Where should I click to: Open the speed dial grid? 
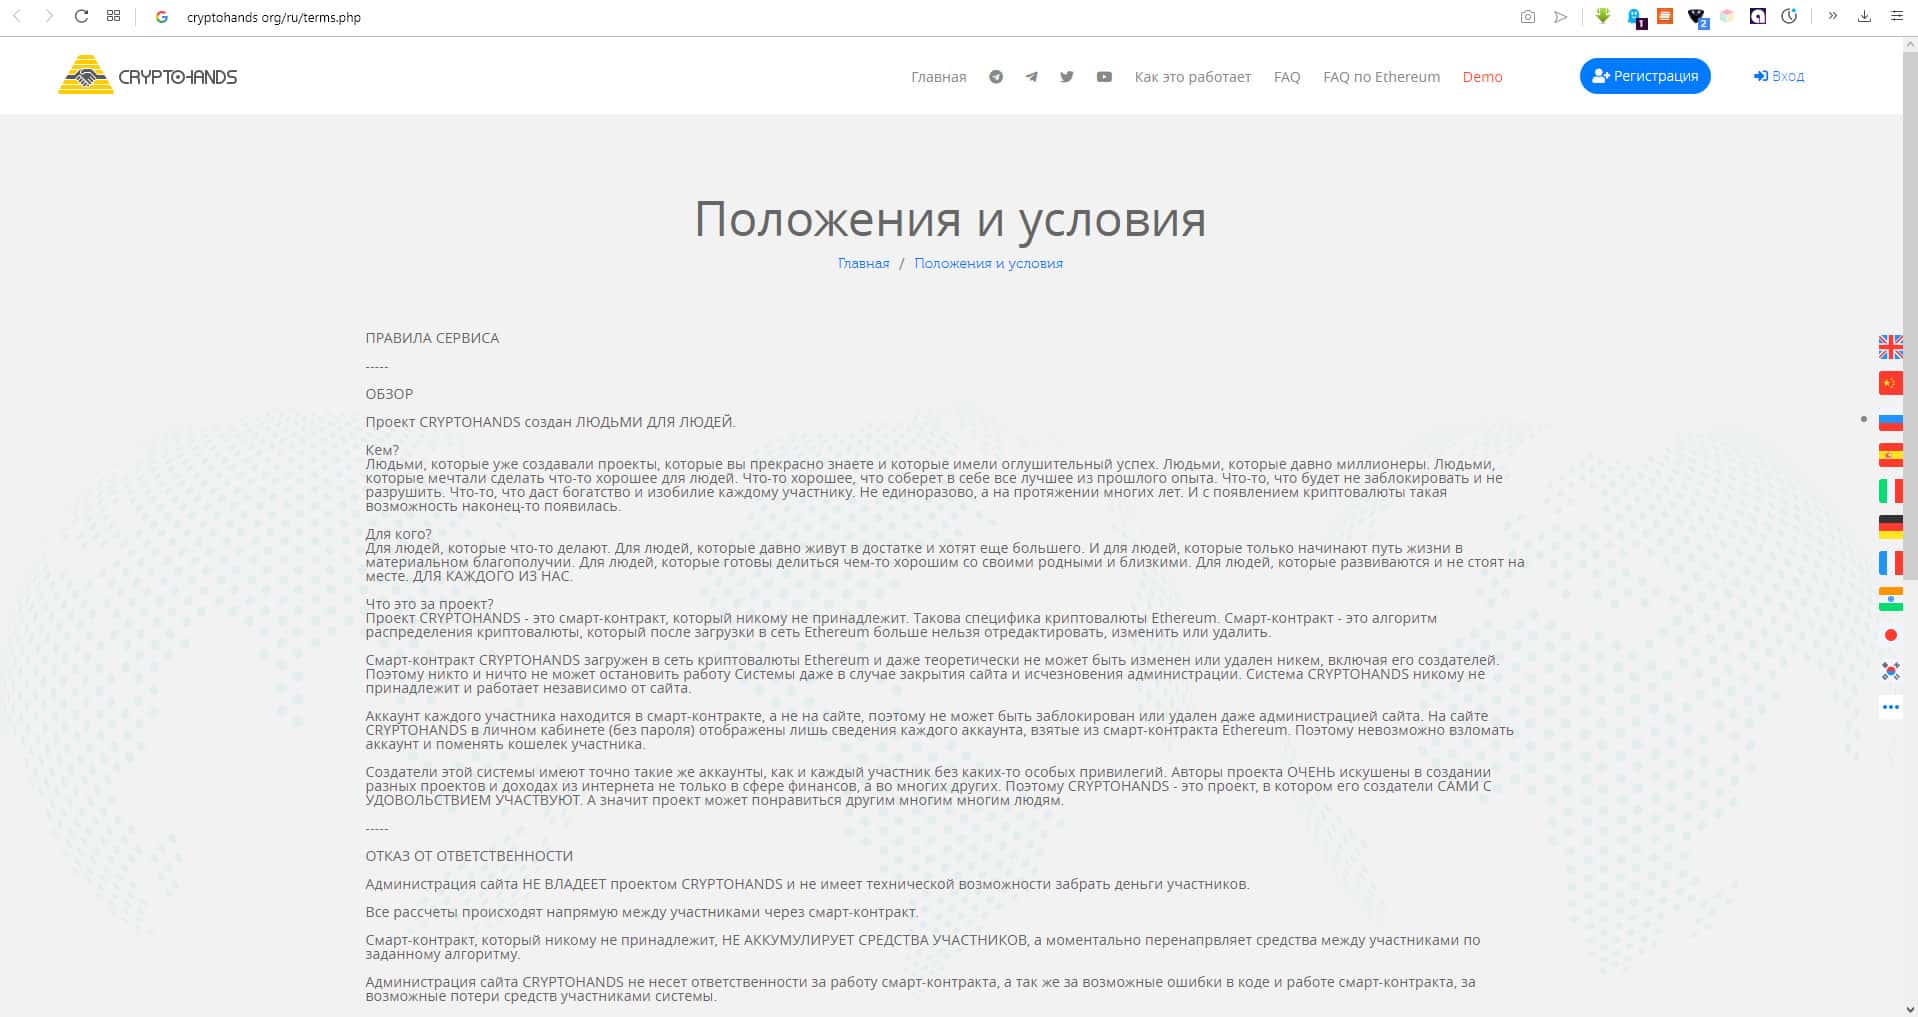pos(113,16)
